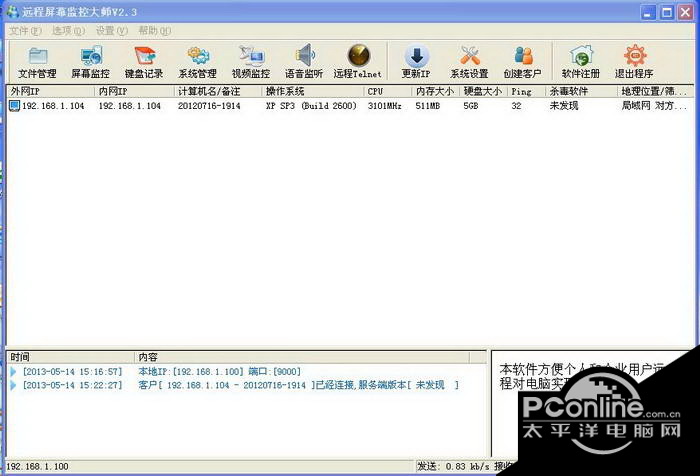Sort by the 内网IP column header
The image size is (700, 476).
point(134,92)
